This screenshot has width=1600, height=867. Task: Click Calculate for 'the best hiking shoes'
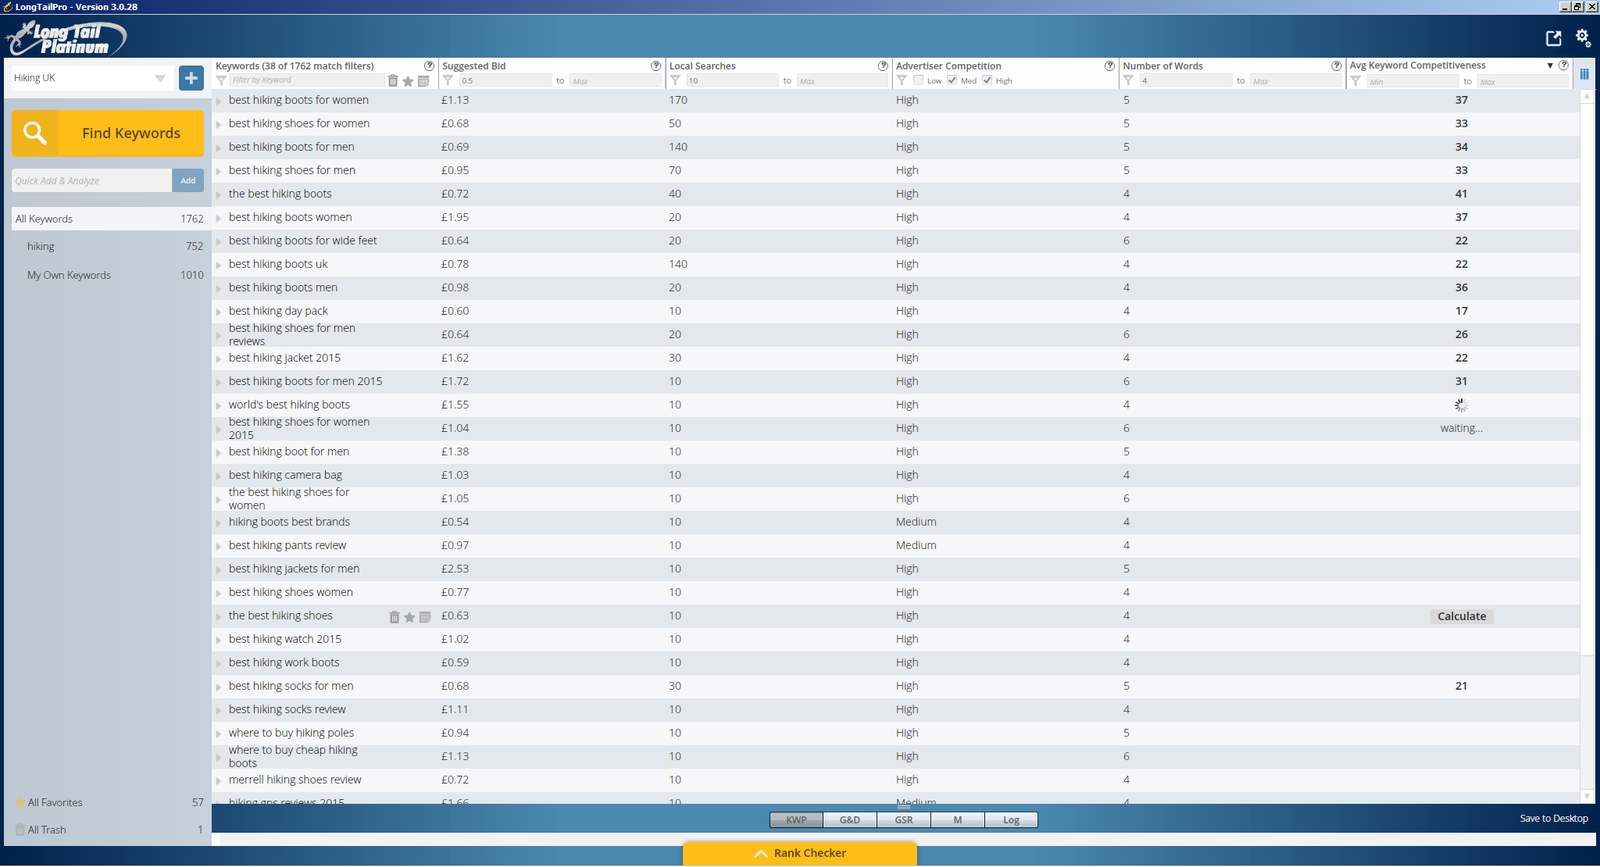pyautogui.click(x=1461, y=616)
